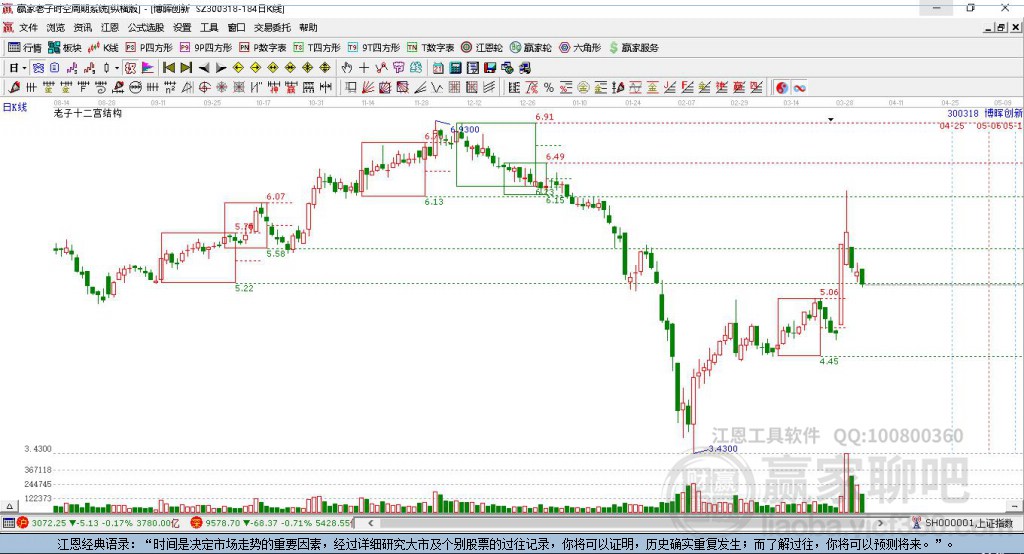1024x554 pixels.
Task: Jump to the first bar
Action: tap(169, 68)
